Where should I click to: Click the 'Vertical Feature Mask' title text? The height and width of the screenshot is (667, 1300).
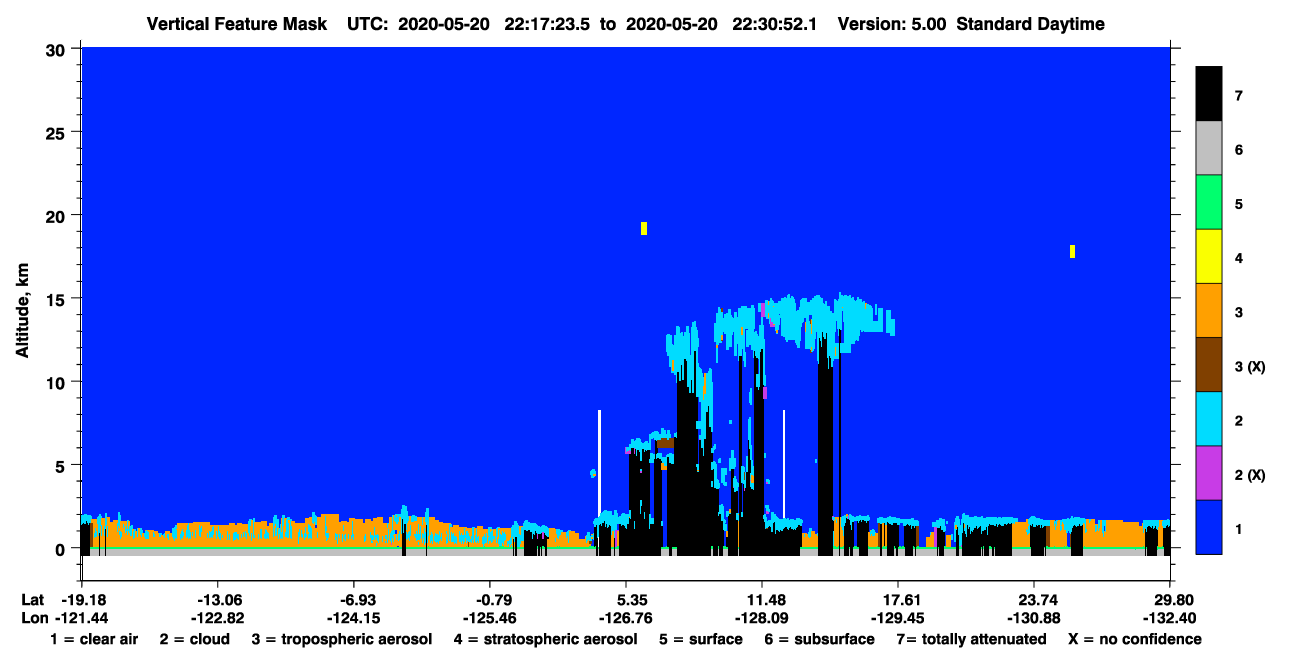(x=236, y=24)
